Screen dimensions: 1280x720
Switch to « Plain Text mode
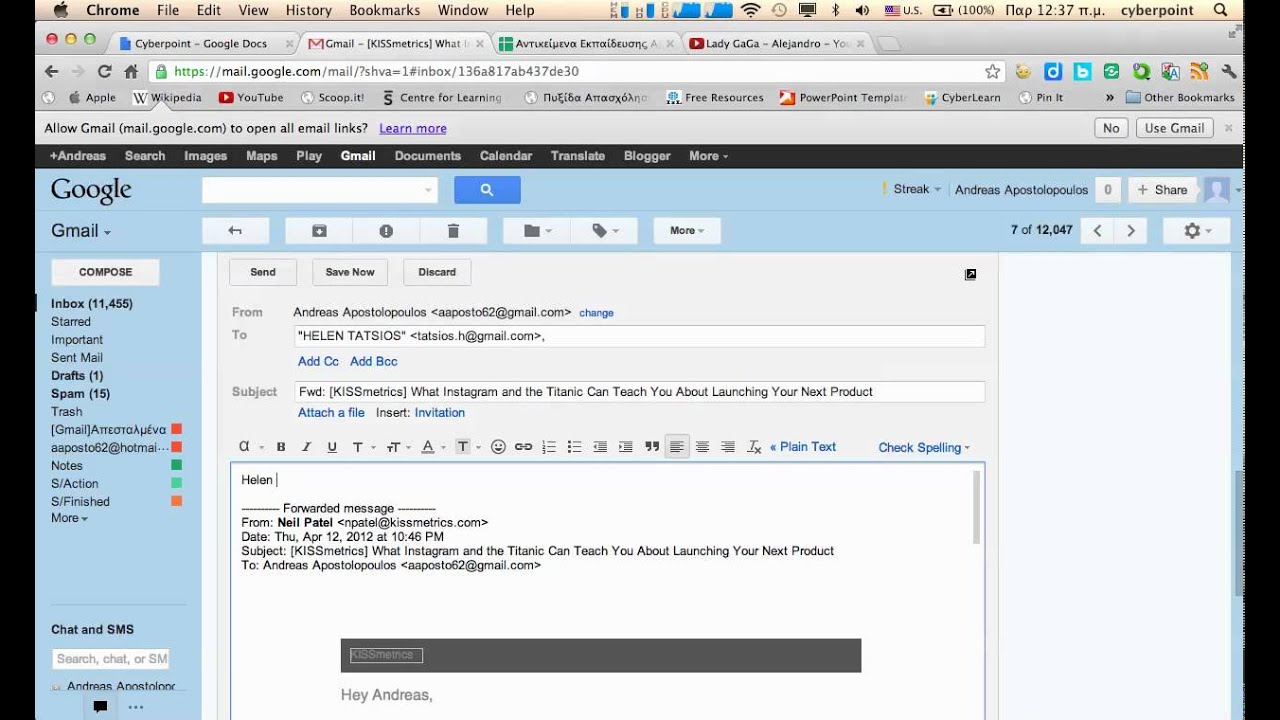[803, 447]
